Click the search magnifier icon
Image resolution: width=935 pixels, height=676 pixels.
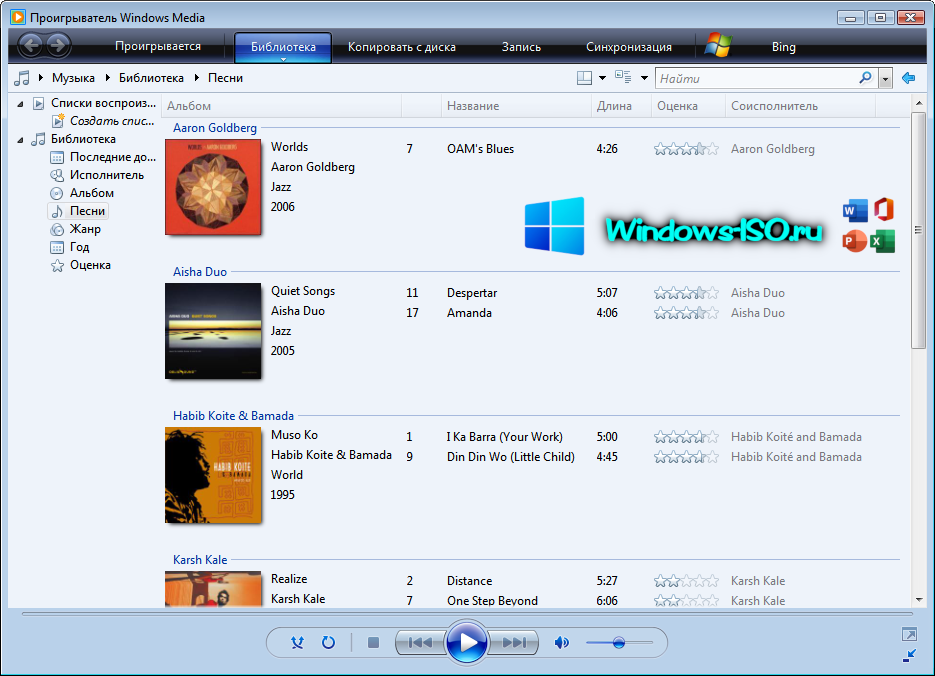(865, 77)
